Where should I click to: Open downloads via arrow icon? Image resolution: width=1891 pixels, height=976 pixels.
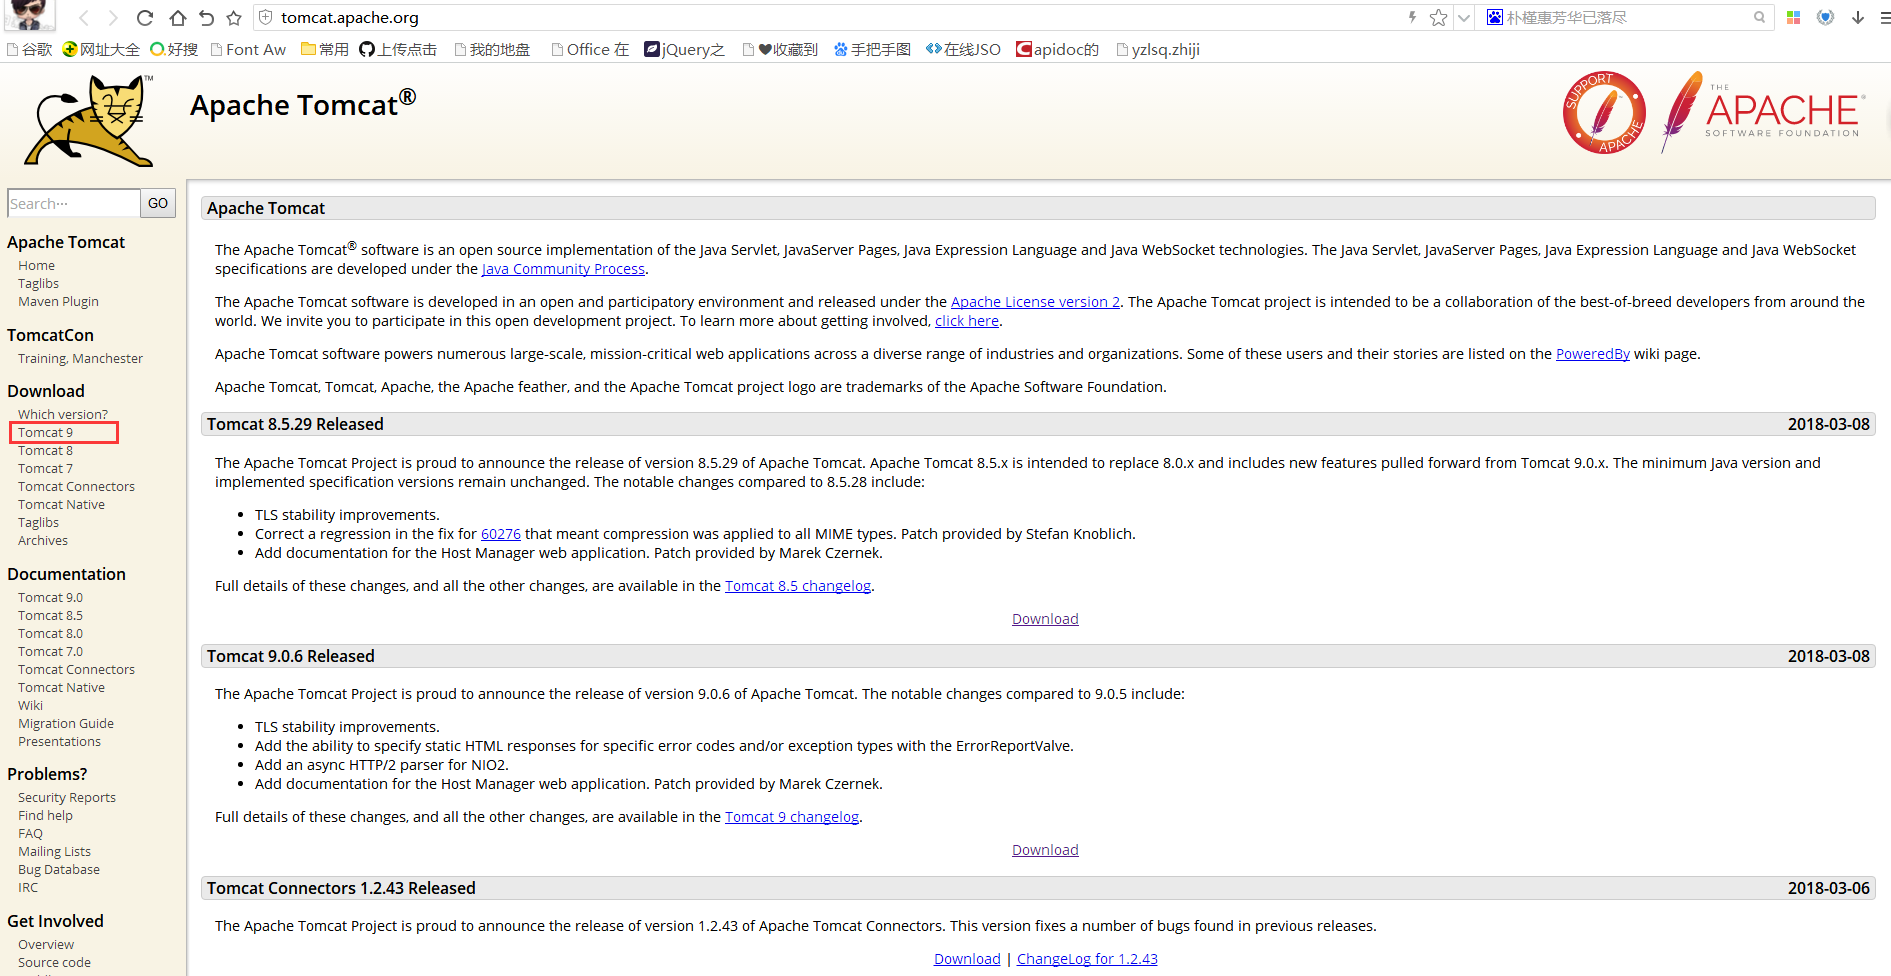(x=1858, y=17)
